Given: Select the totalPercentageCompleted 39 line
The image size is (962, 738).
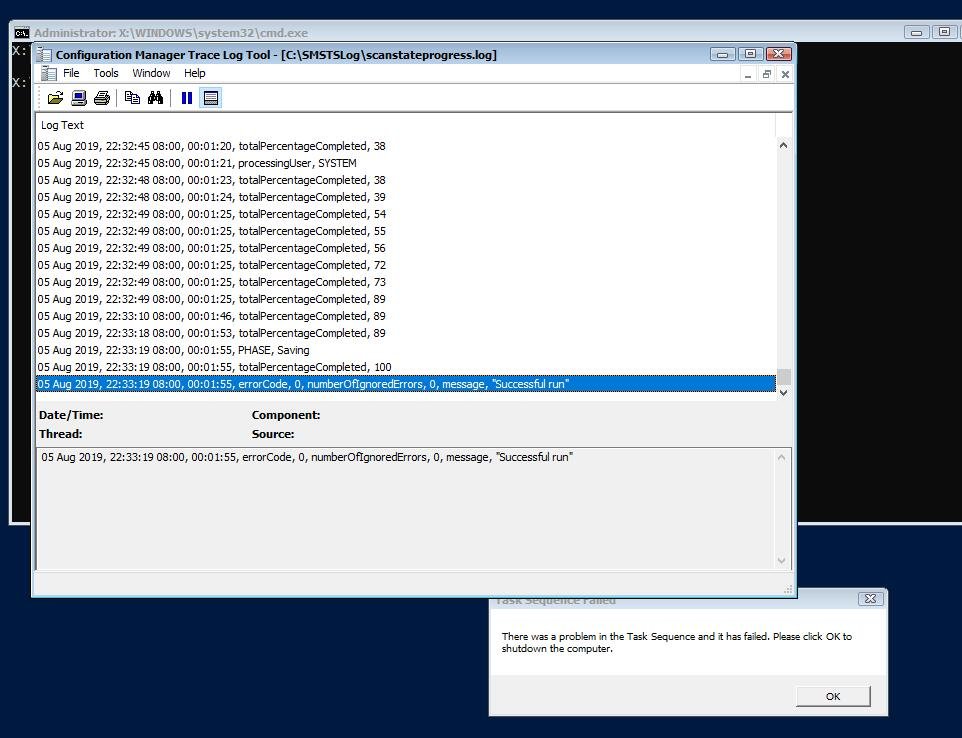Looking at the screenshot, I should tap(406, 197).
